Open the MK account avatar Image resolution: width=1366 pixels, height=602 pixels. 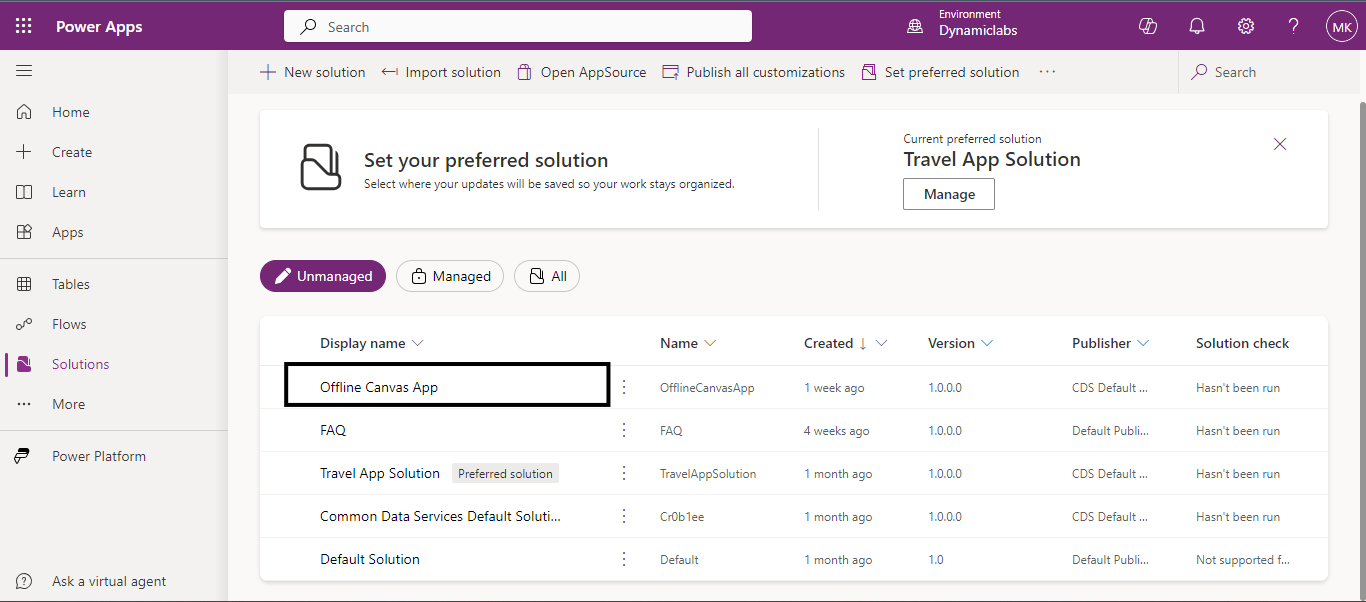pyautogui.click(x=1341, y=26)
